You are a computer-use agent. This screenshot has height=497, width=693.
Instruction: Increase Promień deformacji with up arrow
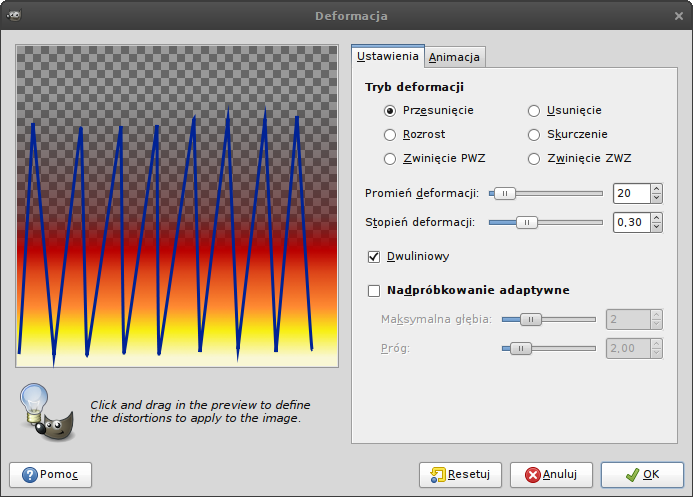click(656, 189)
